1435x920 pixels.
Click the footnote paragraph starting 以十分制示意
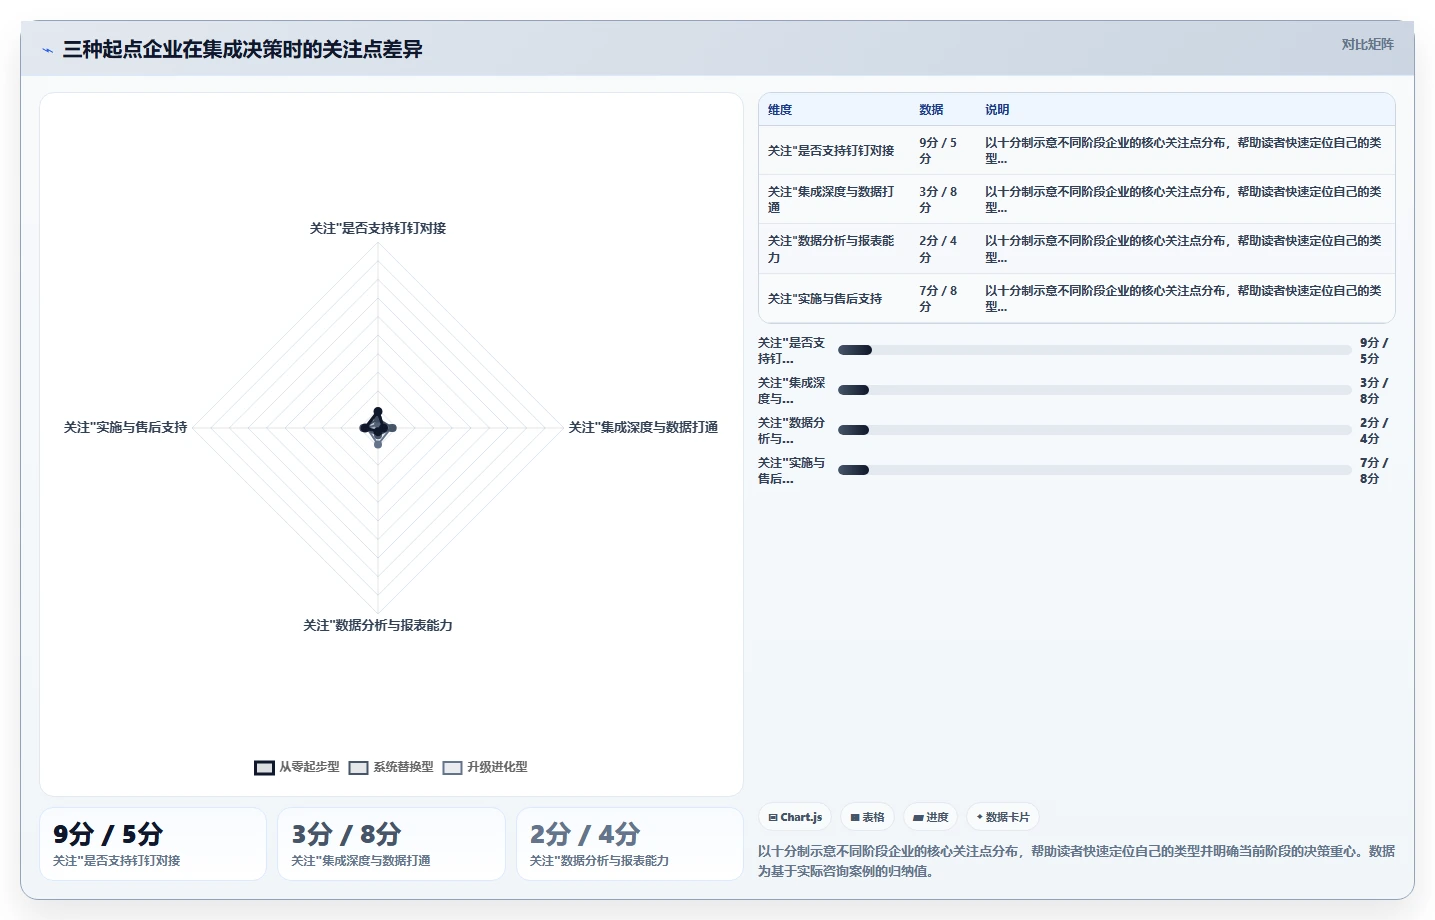tap(1076, 861)
